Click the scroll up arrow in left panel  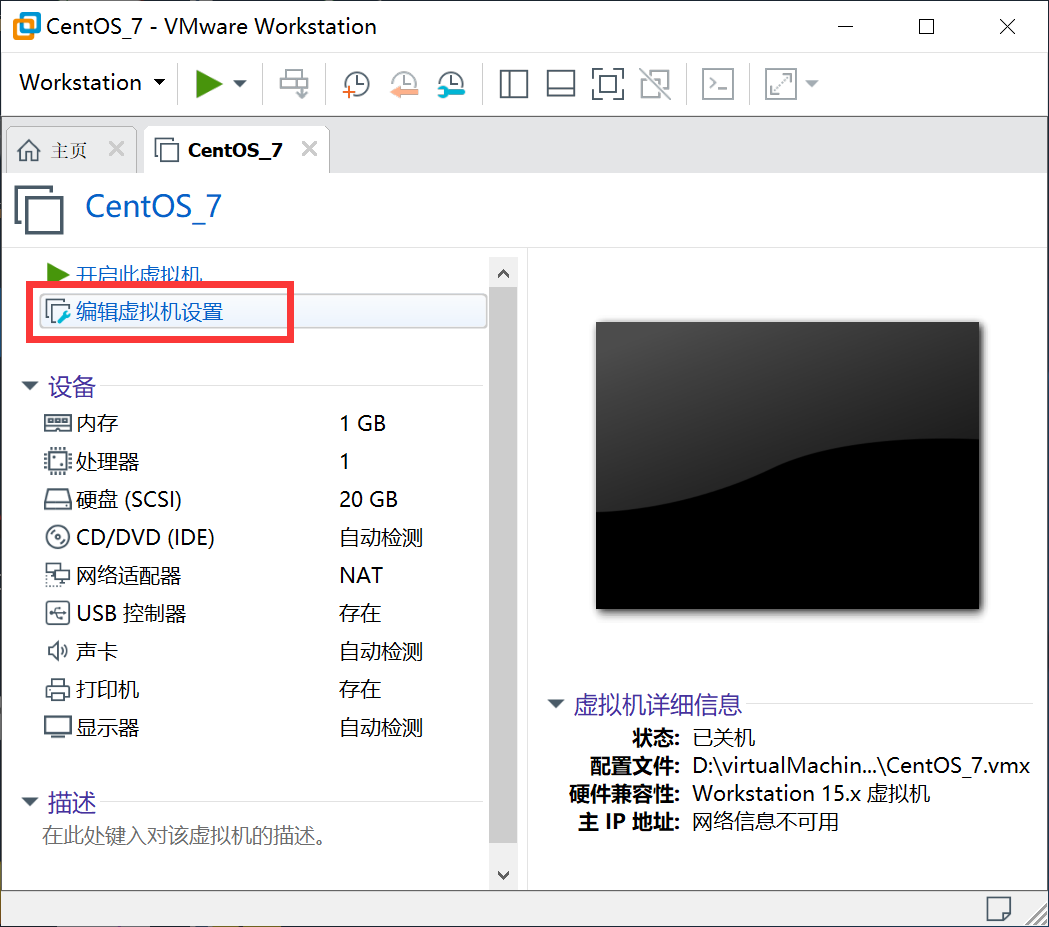tap(504, 274)
